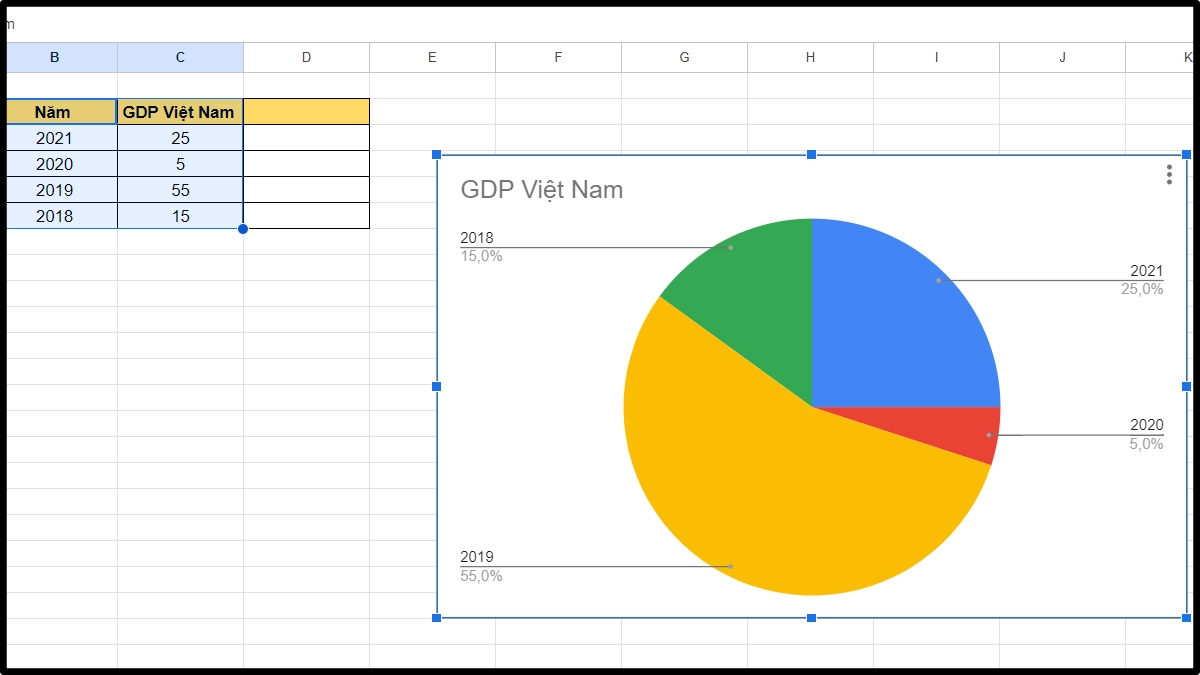Click the empty yellow header cell in column D
This screenshot has height=675, width=1200.
coord(306,112)
